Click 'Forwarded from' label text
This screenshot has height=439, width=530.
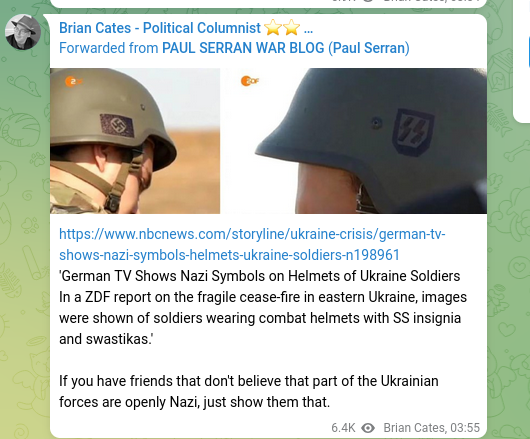point(109,48)
